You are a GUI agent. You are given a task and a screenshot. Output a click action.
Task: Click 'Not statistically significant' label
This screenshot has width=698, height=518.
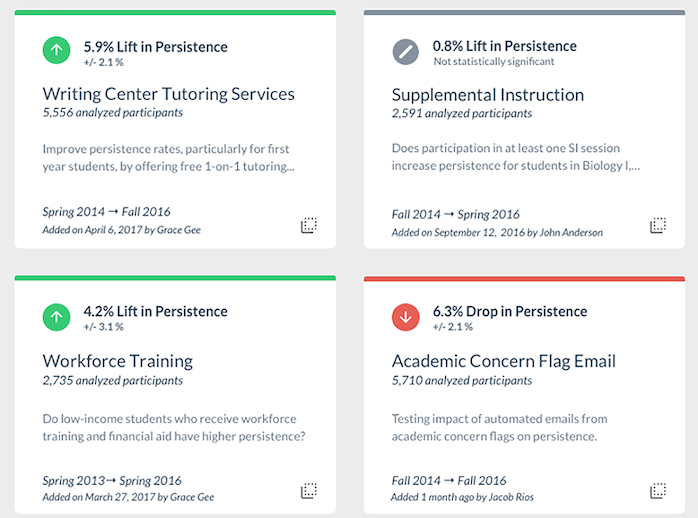coord(494,61)
